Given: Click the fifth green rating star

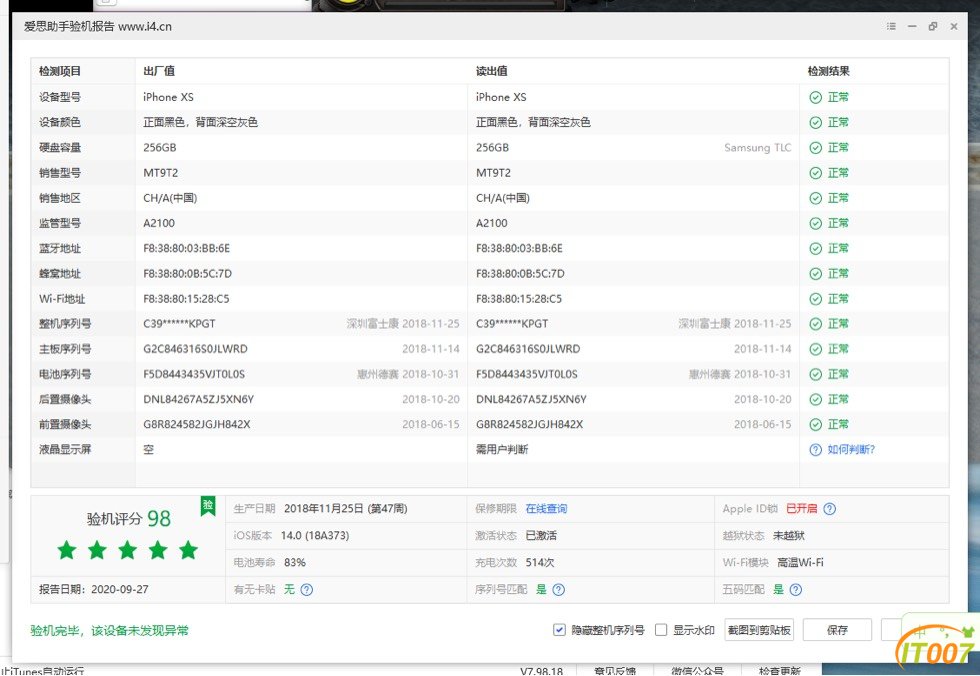Looking at the screenshot, I should (188, 550).
